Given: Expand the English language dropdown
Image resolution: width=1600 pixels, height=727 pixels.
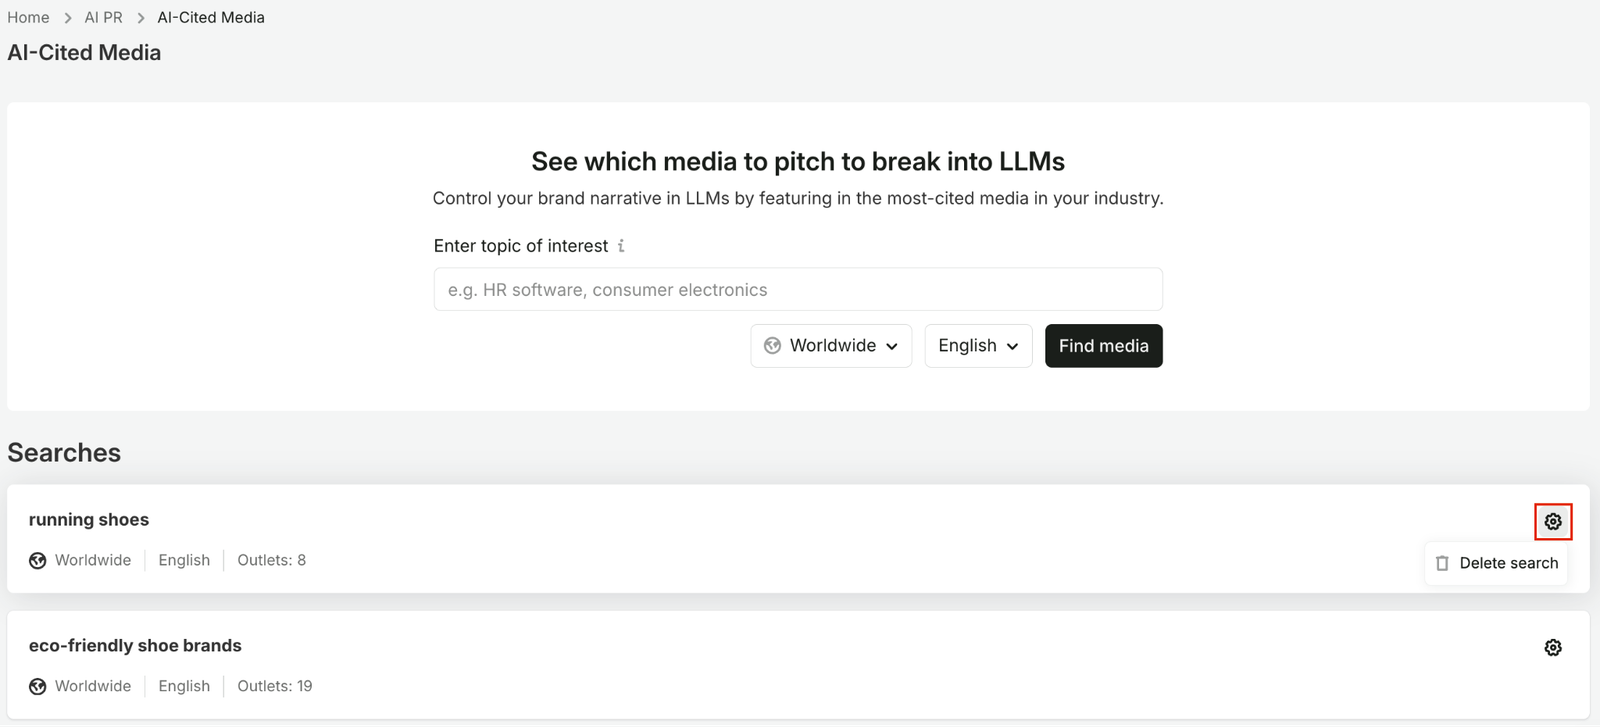Looking at the screenshot, I should coord(978,346).
